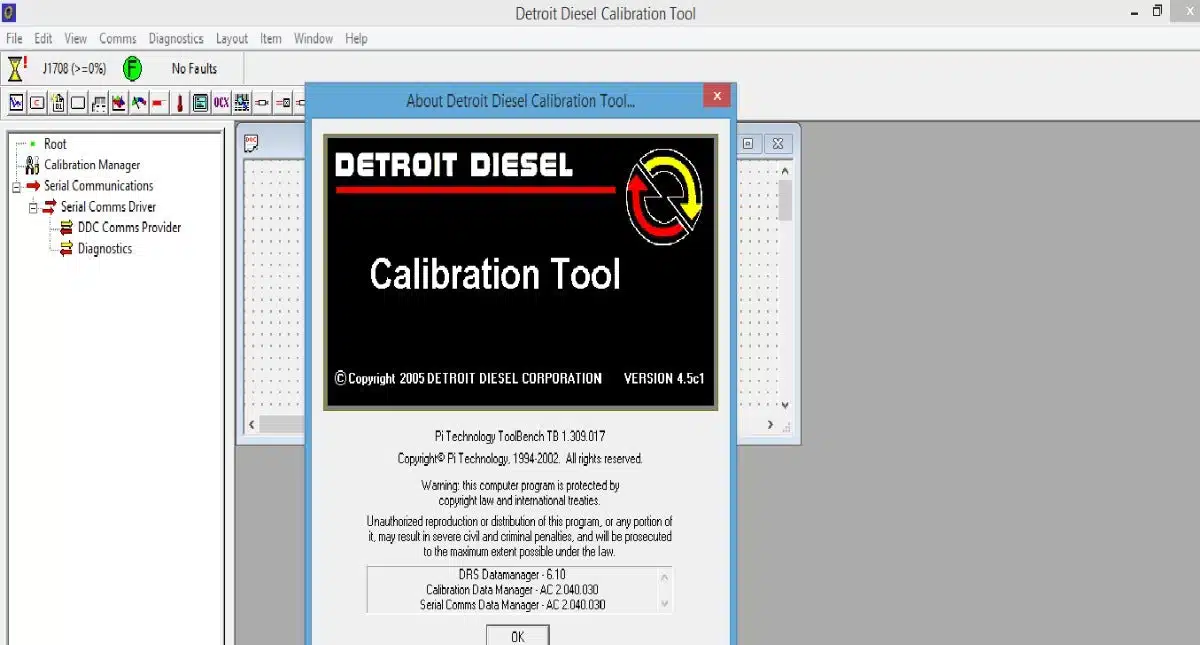1200x645 pixels.
Task: Open the Edit menu
Action: click(43, 39)
